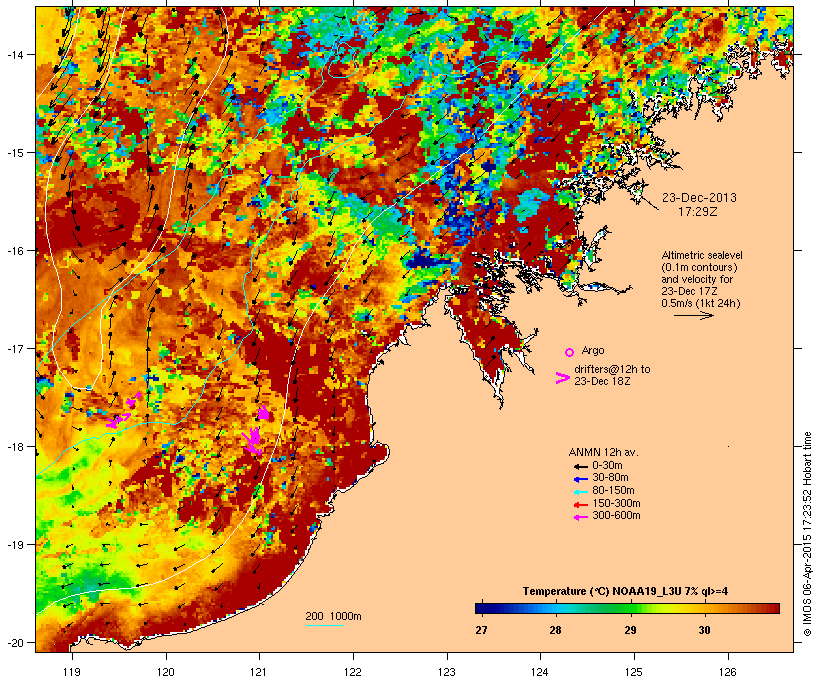Click the colorbar tick label 29
This screenshot has width=820, height=680.
click(630, 630)
